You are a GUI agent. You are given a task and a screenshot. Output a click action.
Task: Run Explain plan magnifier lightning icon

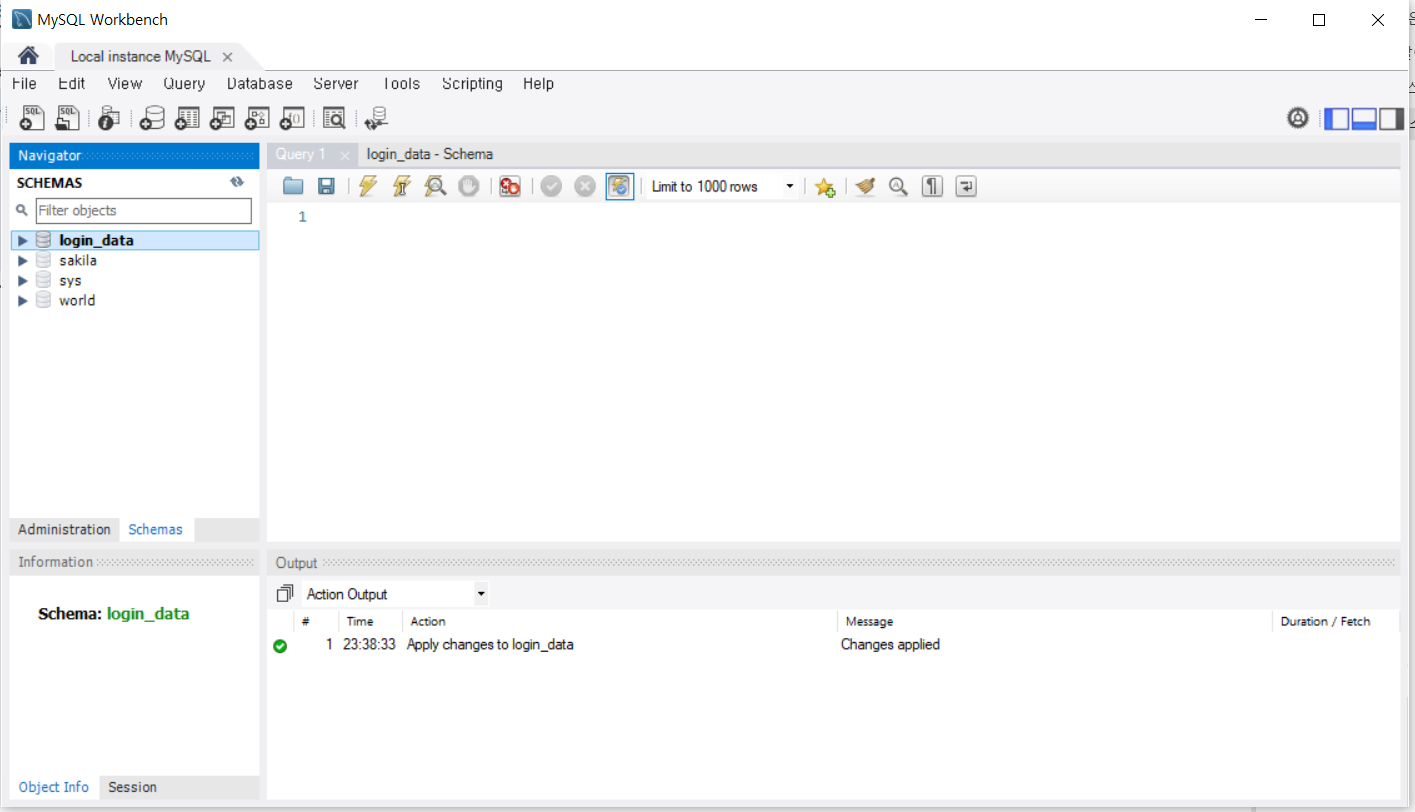[x=435, y=186]
